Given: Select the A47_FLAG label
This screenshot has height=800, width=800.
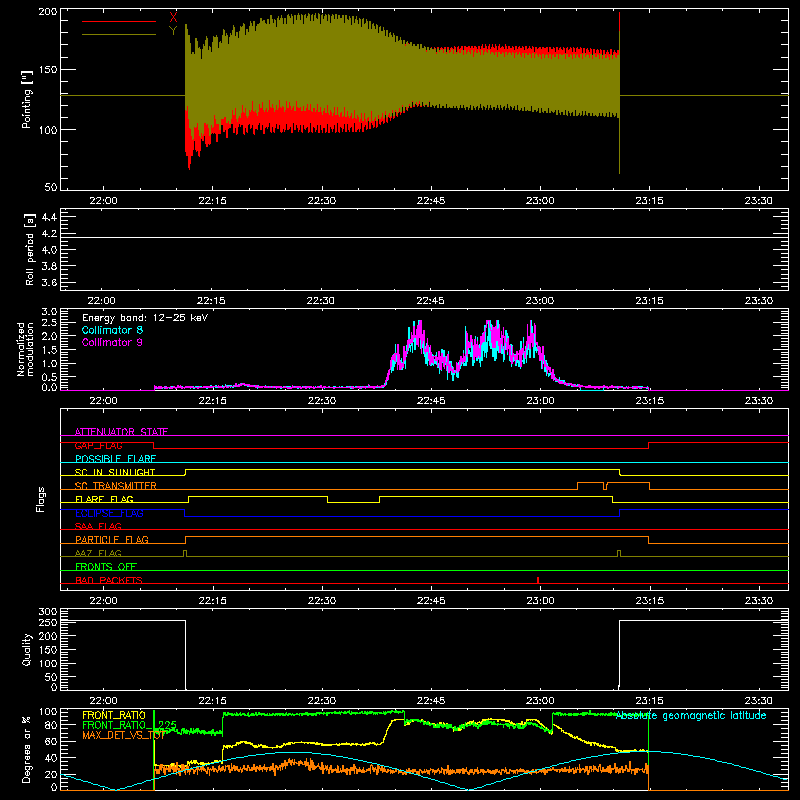Looking at the screenshot, I should (98, 553).
